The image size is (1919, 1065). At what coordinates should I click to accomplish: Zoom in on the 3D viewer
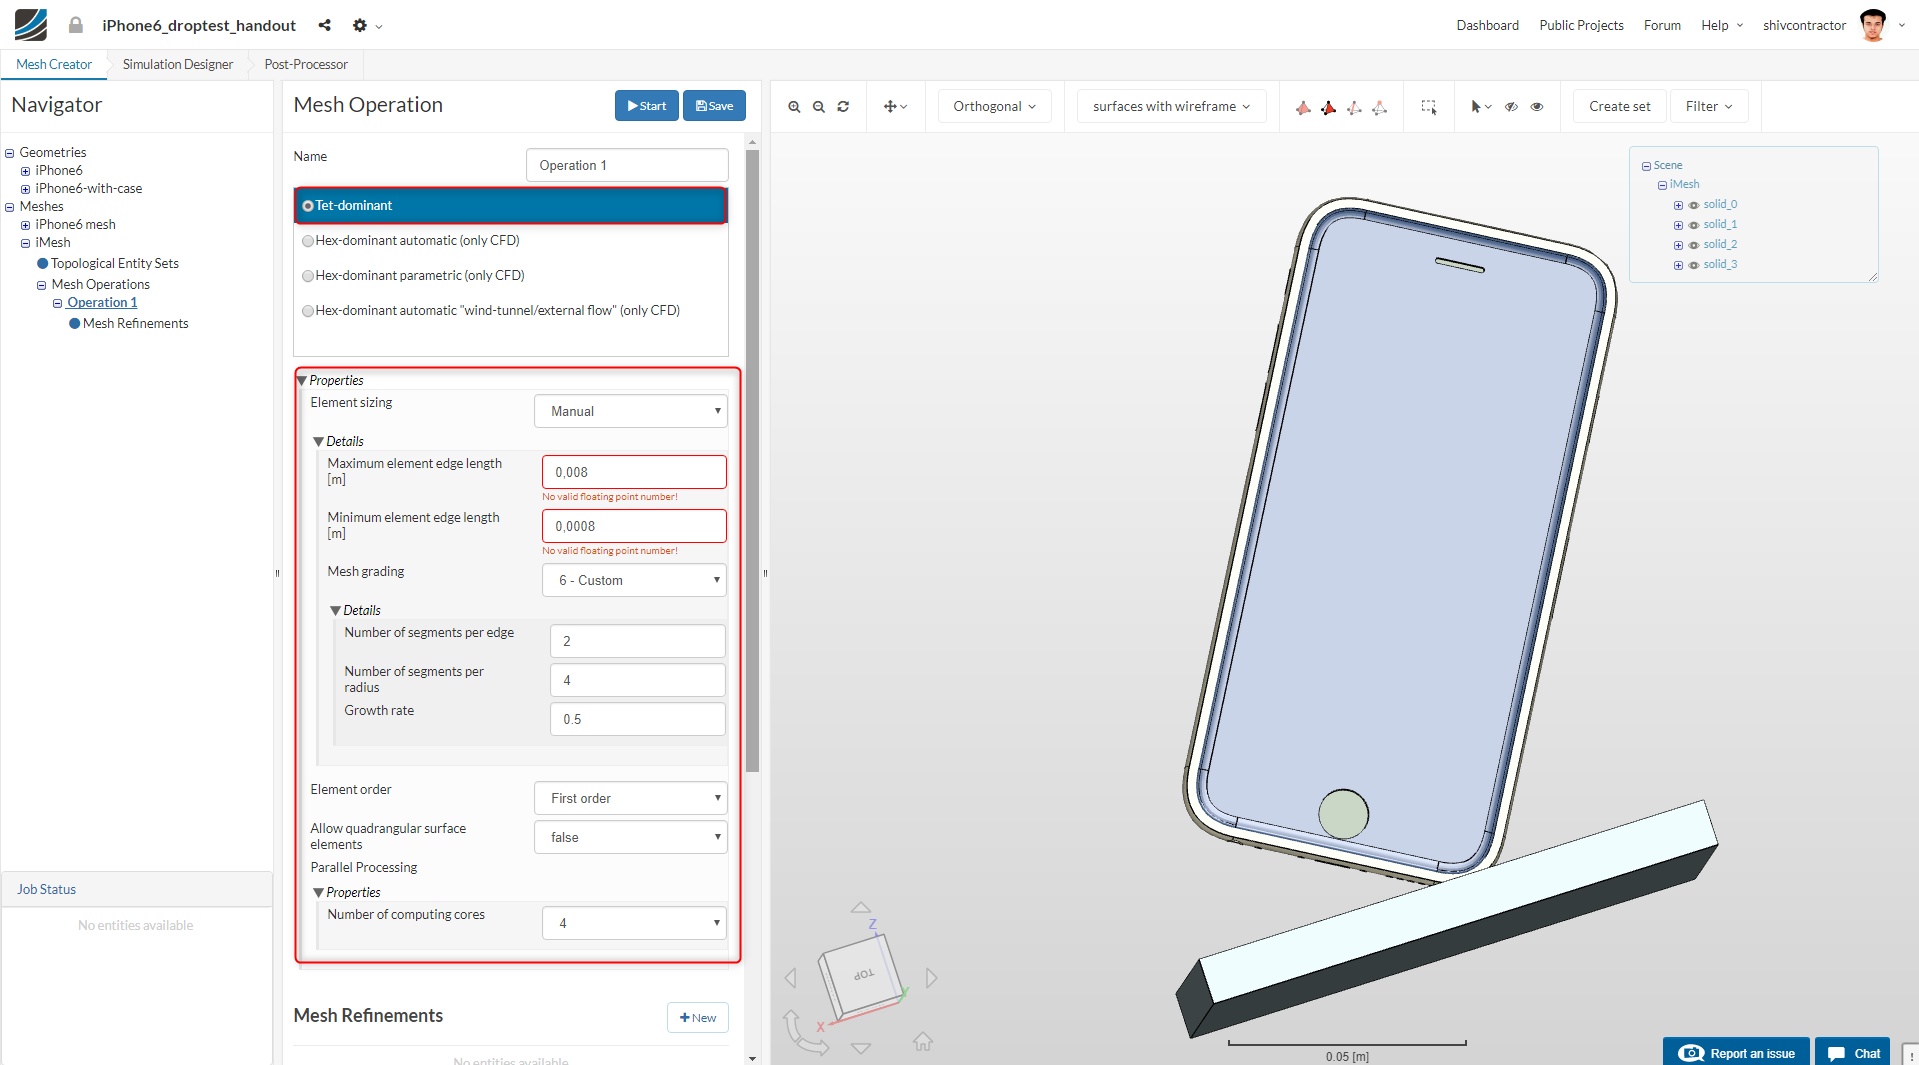(794, 107)
